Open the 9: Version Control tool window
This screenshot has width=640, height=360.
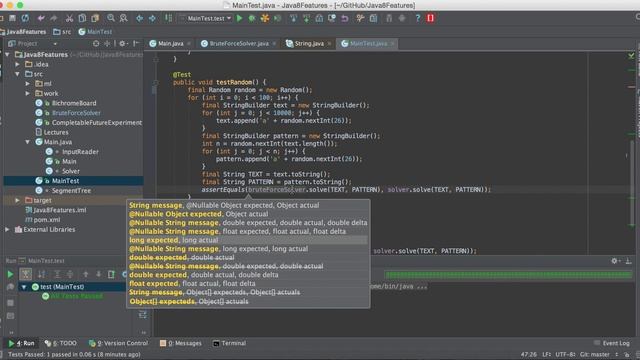click(x=118, y=343)
